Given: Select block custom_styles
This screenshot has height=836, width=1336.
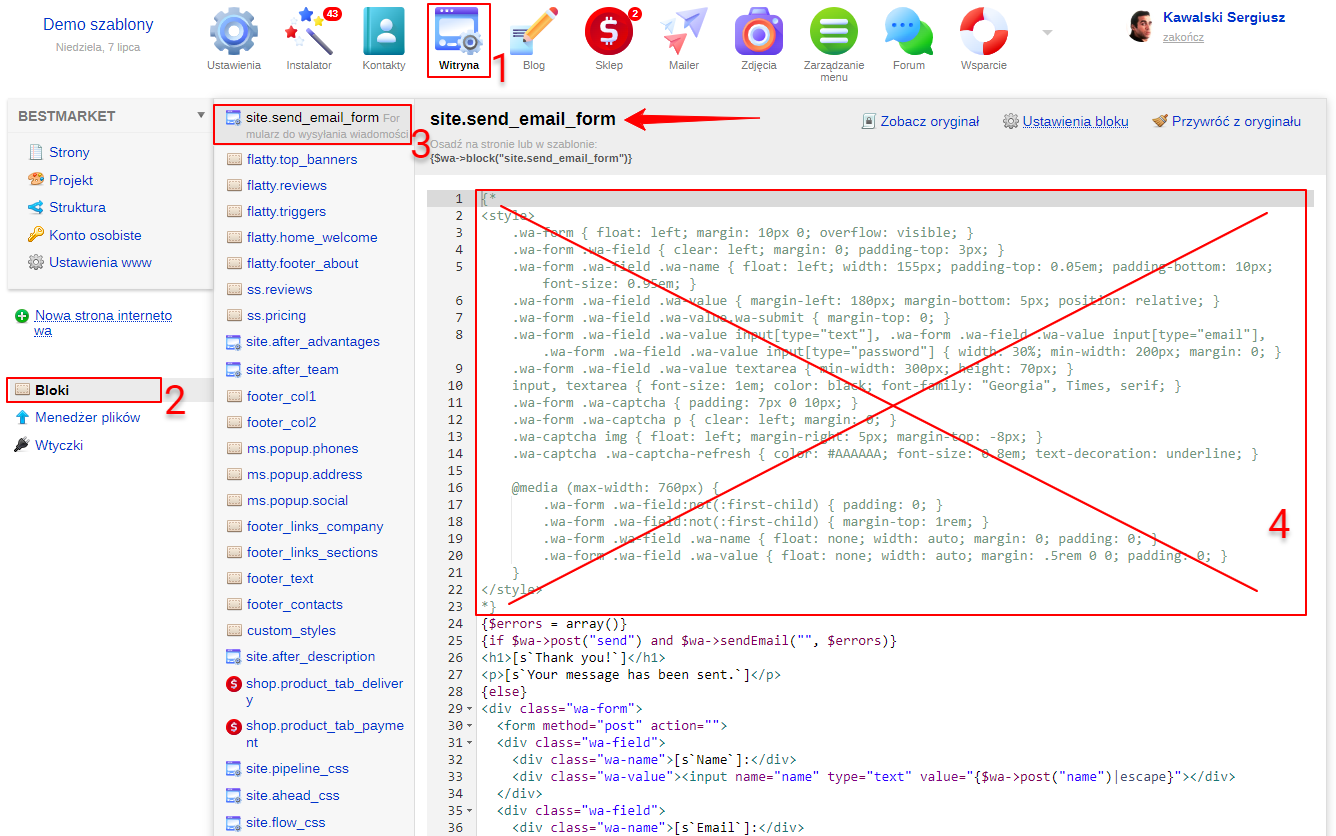Looking at the screenshot, I should click(291, 630).
